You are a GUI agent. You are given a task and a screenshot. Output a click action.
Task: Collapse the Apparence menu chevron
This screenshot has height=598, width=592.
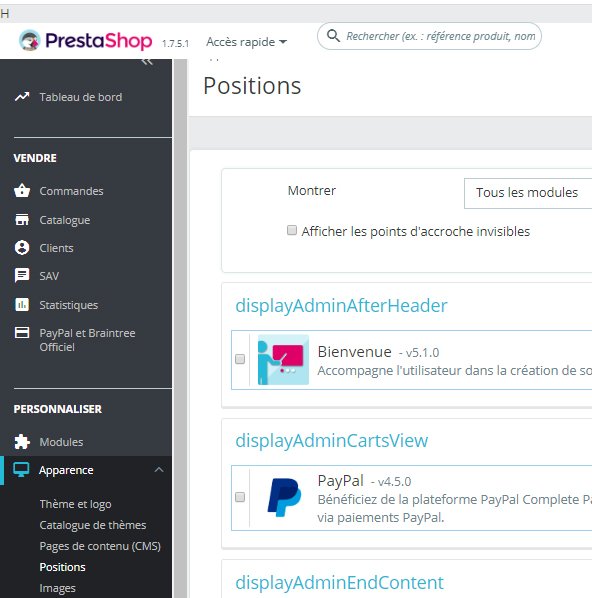[x=159, y=470]
